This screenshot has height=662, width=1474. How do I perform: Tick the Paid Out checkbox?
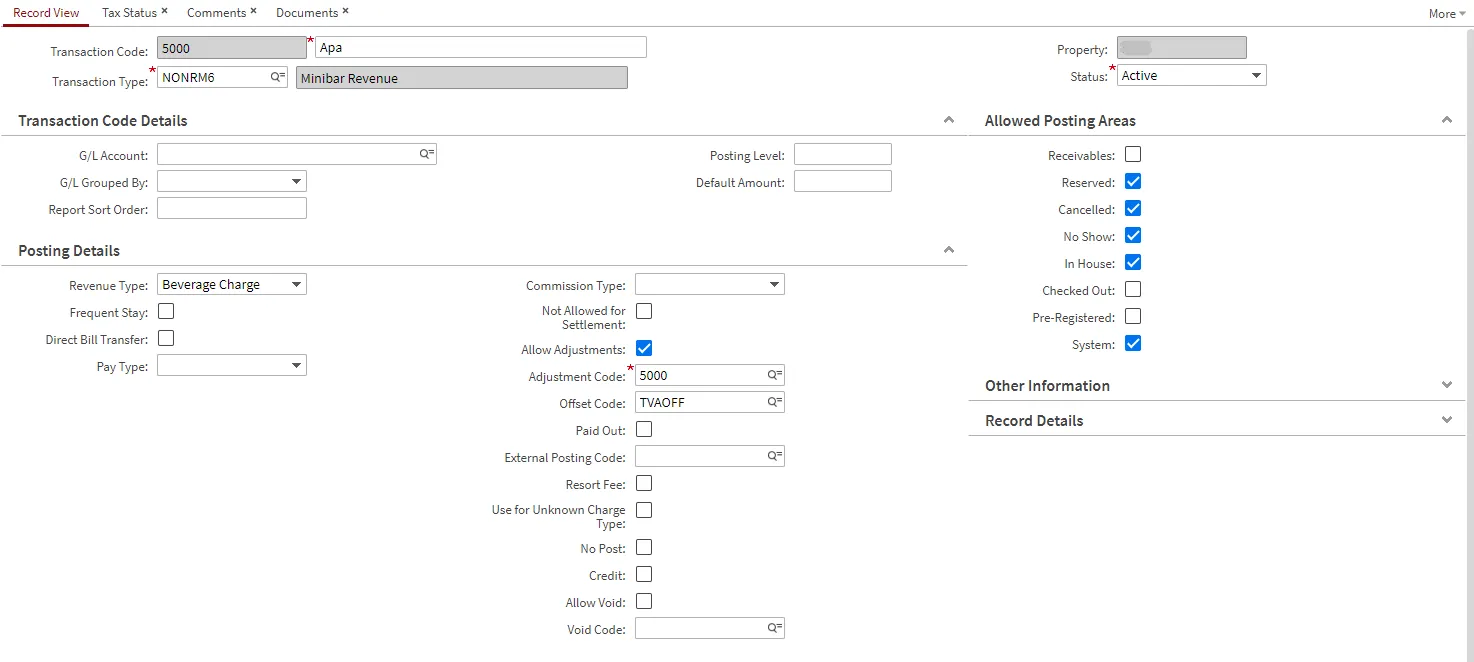pyautogui.click(x=644, y=429)
